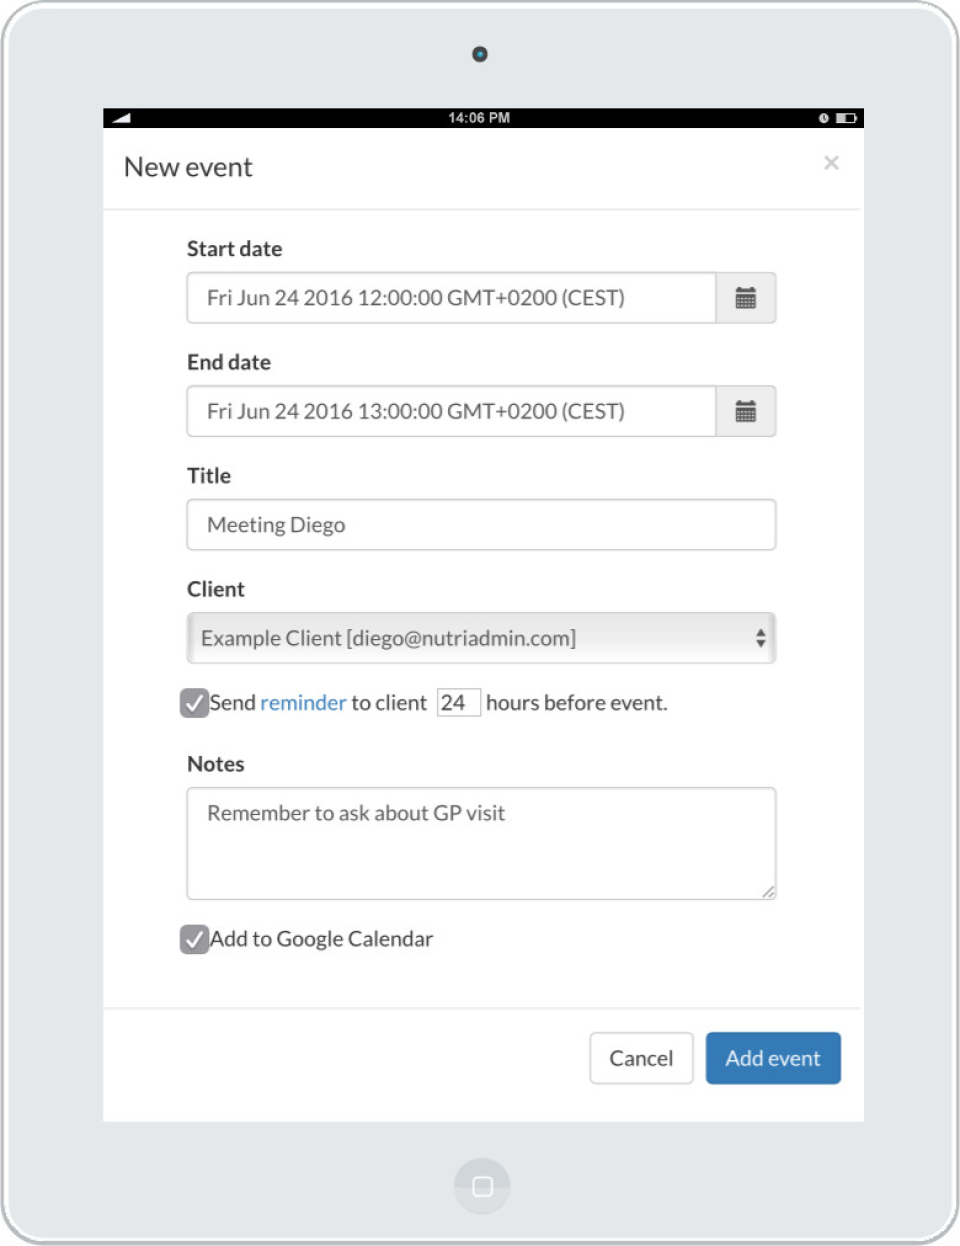Close the New event dialog
Viewport: 960px width, 1246px height.
tap(831, 163)
